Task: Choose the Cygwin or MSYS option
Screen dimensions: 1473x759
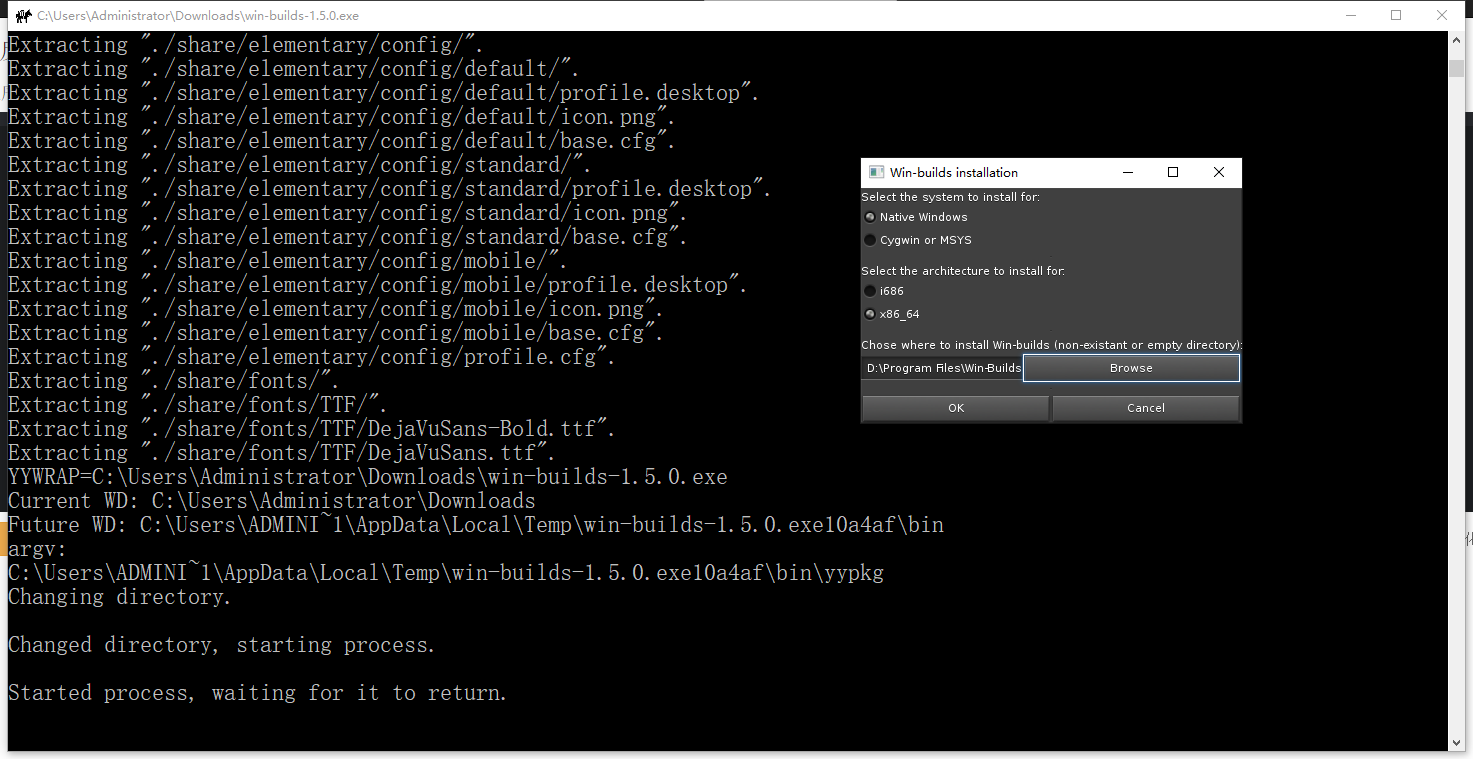Action: click(x=870, y=240)
